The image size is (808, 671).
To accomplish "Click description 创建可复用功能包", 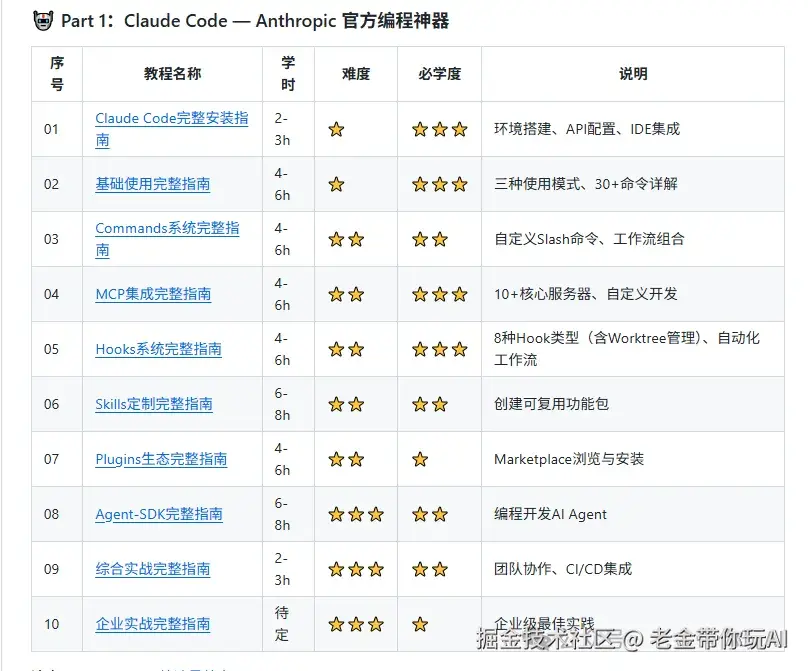I will [551, 404].
